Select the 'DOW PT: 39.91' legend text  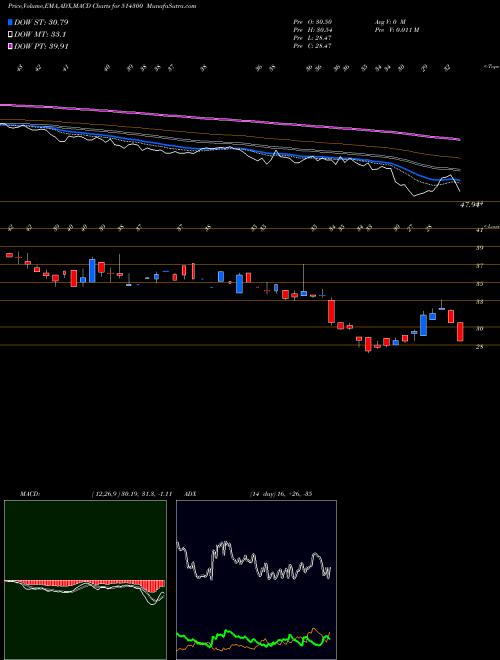pos(41,47)
